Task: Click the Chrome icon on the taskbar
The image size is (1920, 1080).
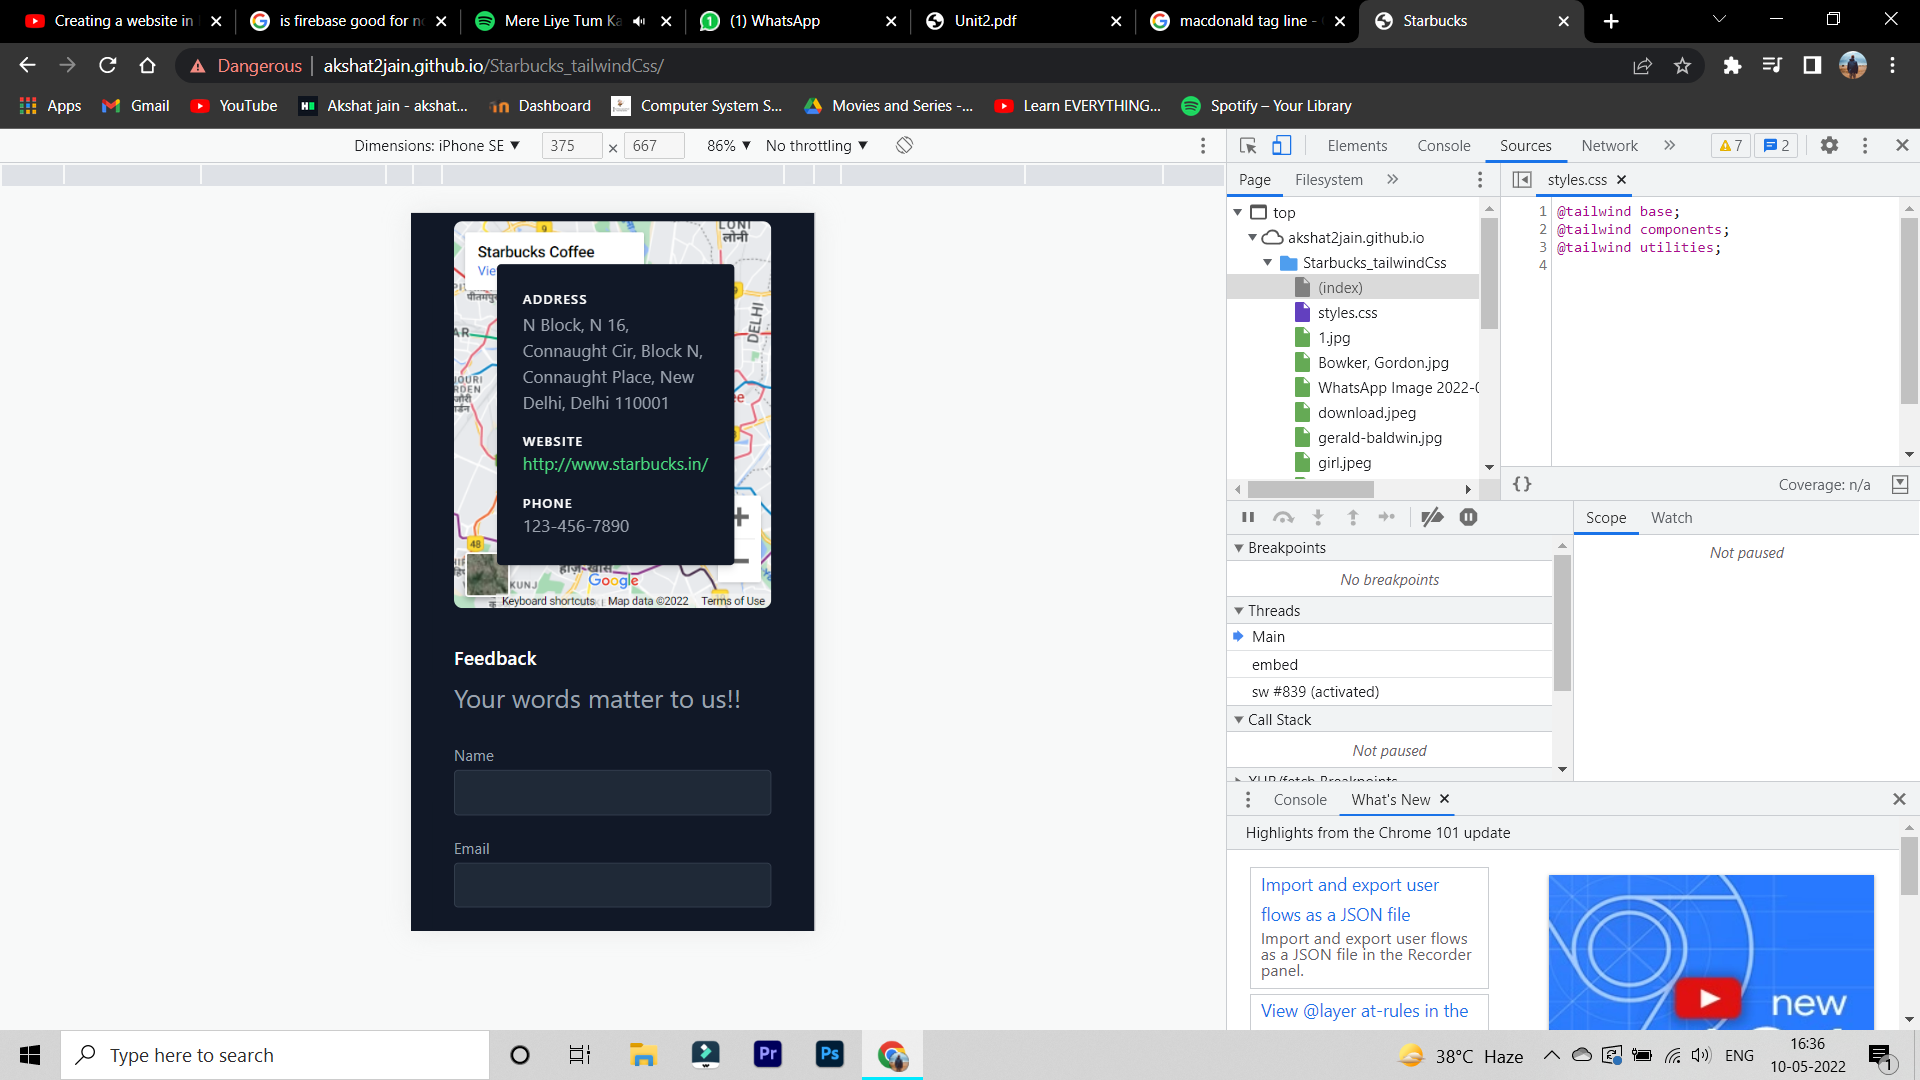Action: (x=892, y=1054)
